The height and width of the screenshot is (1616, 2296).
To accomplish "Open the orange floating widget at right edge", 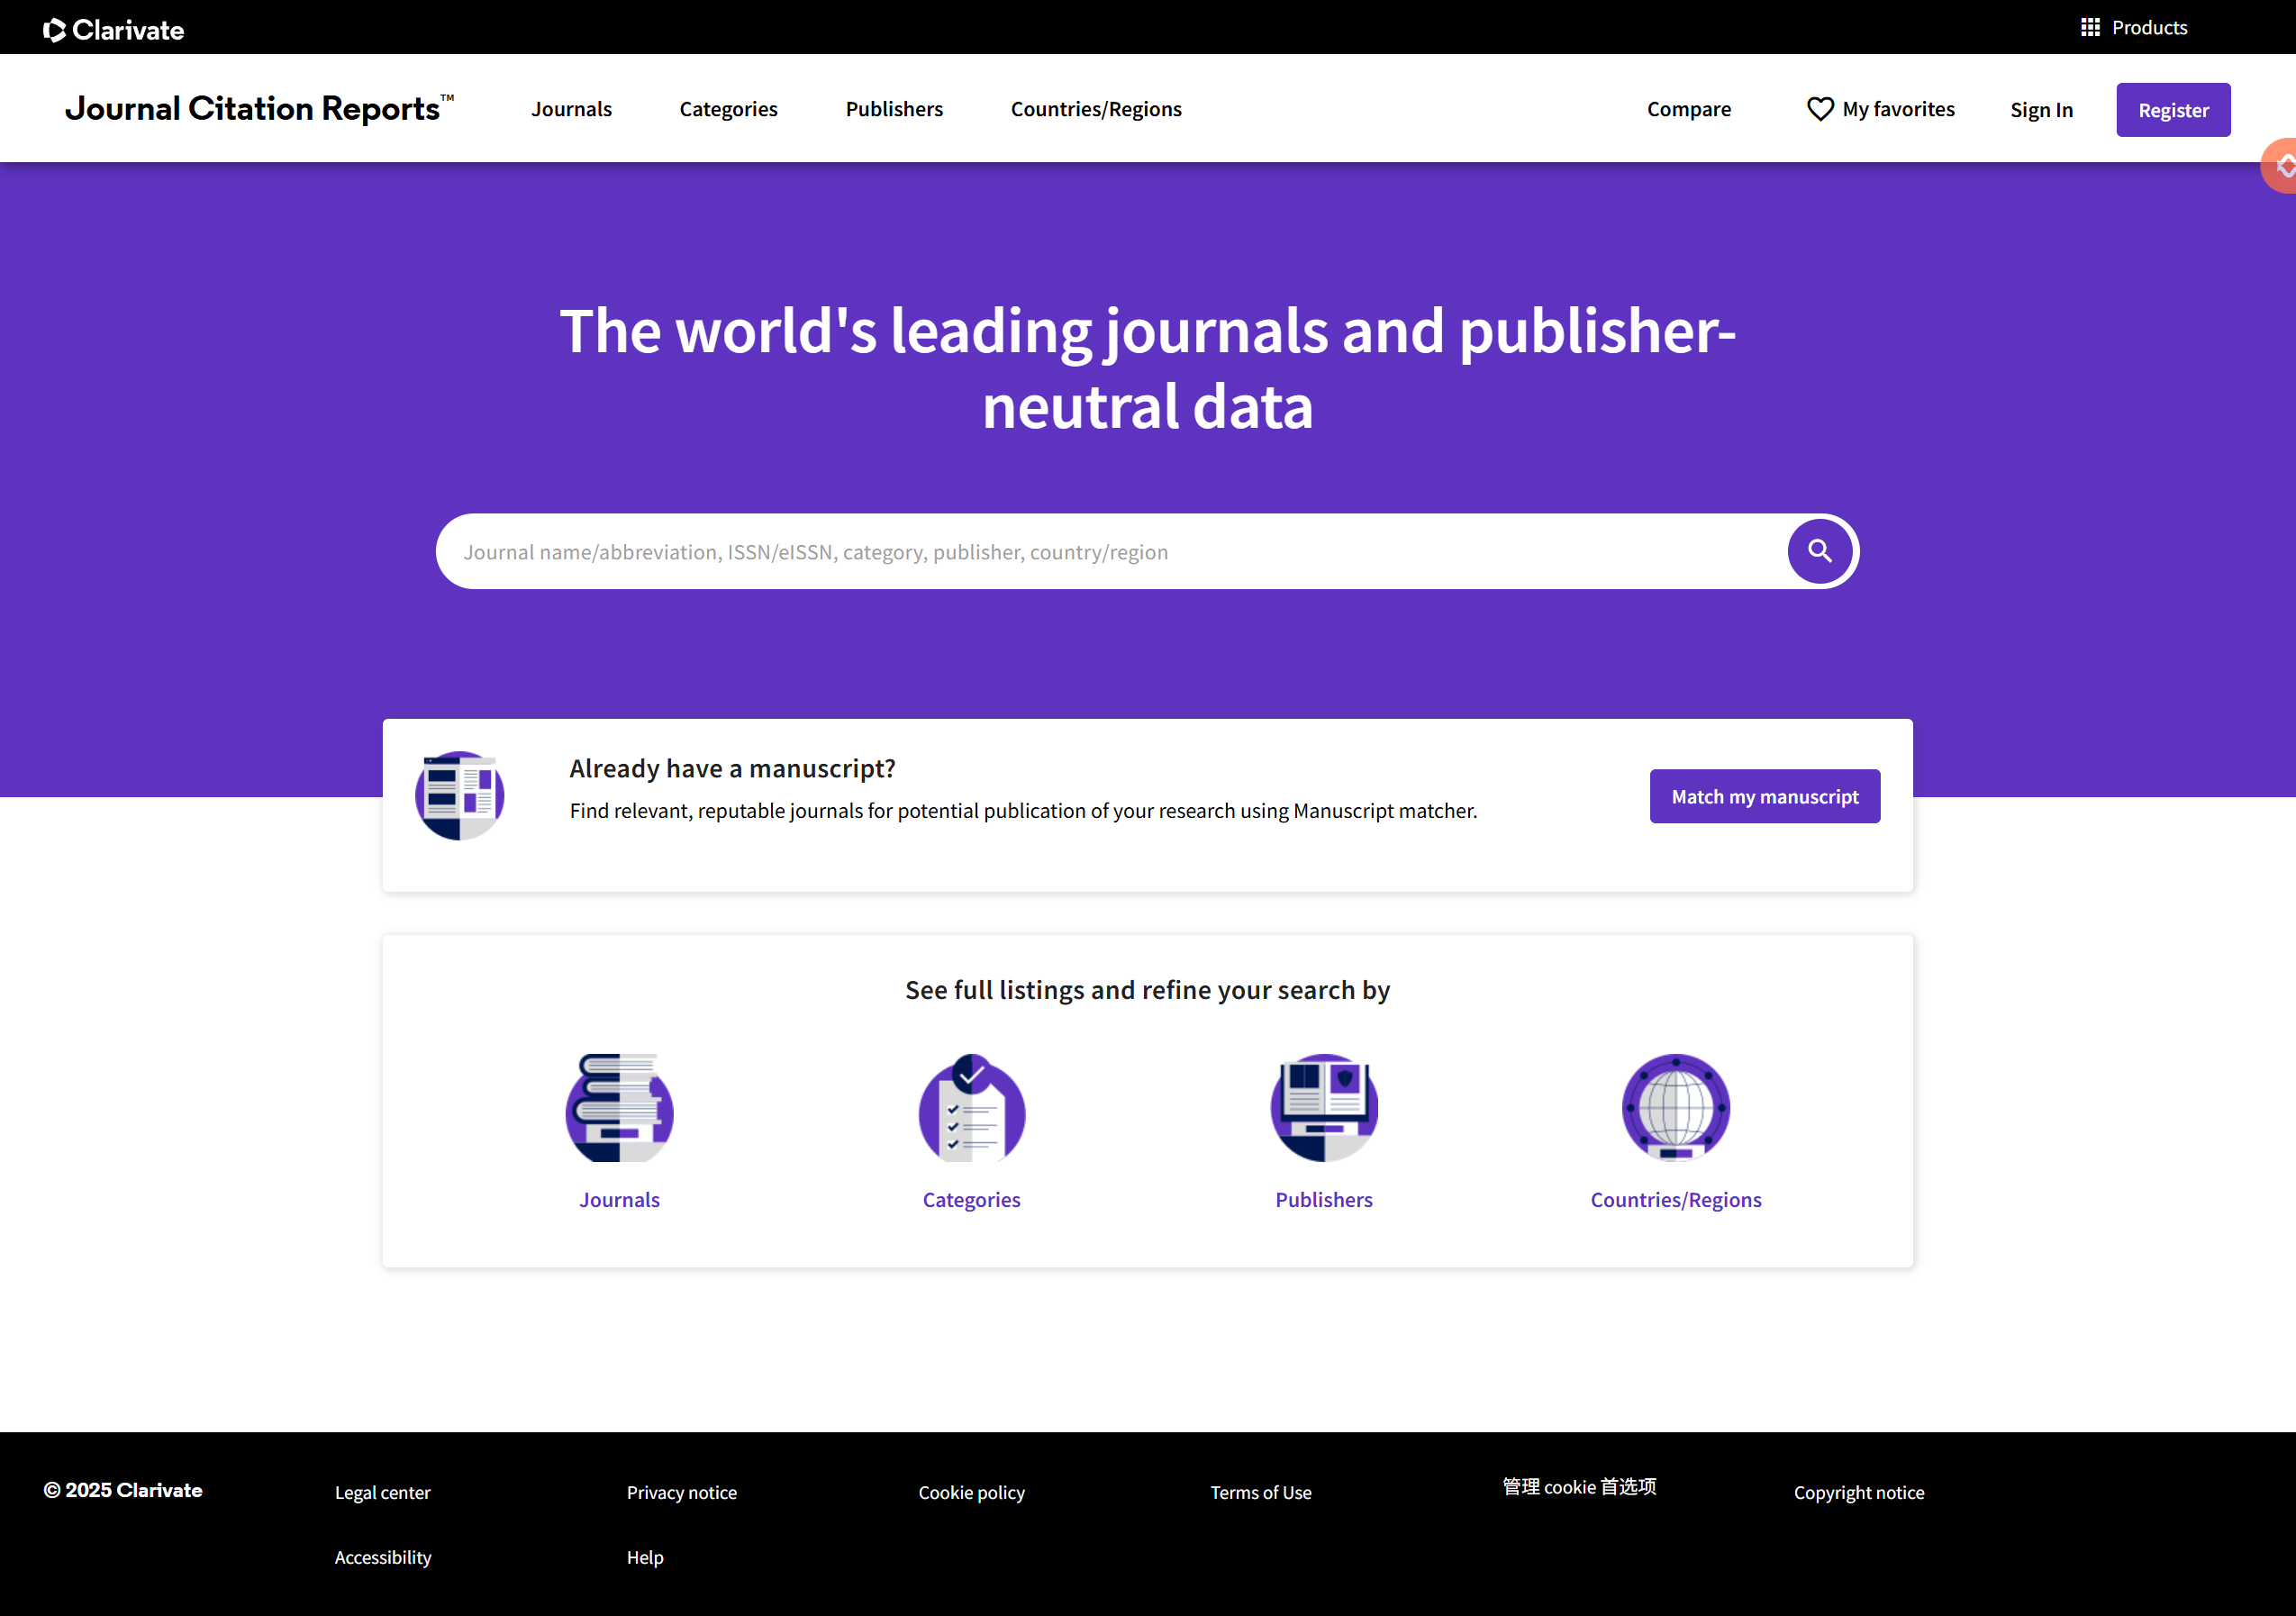I will (x=2282, y=166).
